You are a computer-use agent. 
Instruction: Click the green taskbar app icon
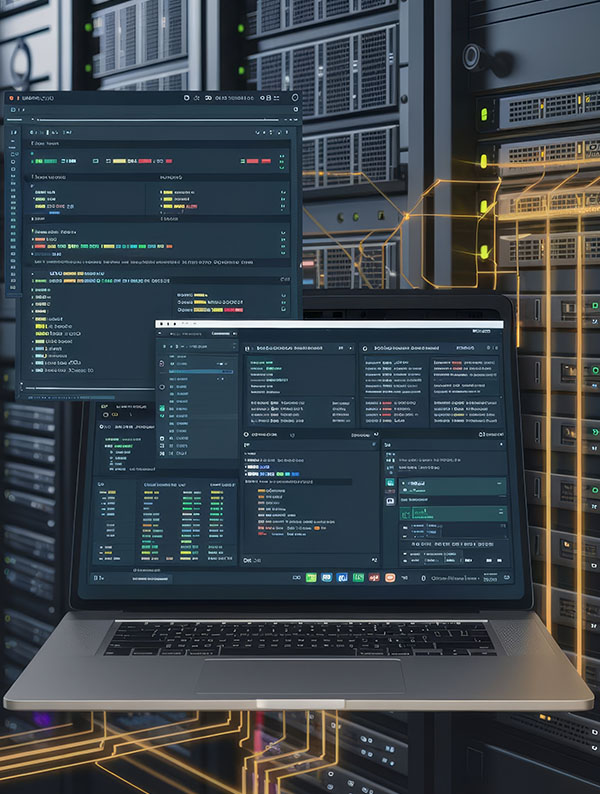(311, 577)
